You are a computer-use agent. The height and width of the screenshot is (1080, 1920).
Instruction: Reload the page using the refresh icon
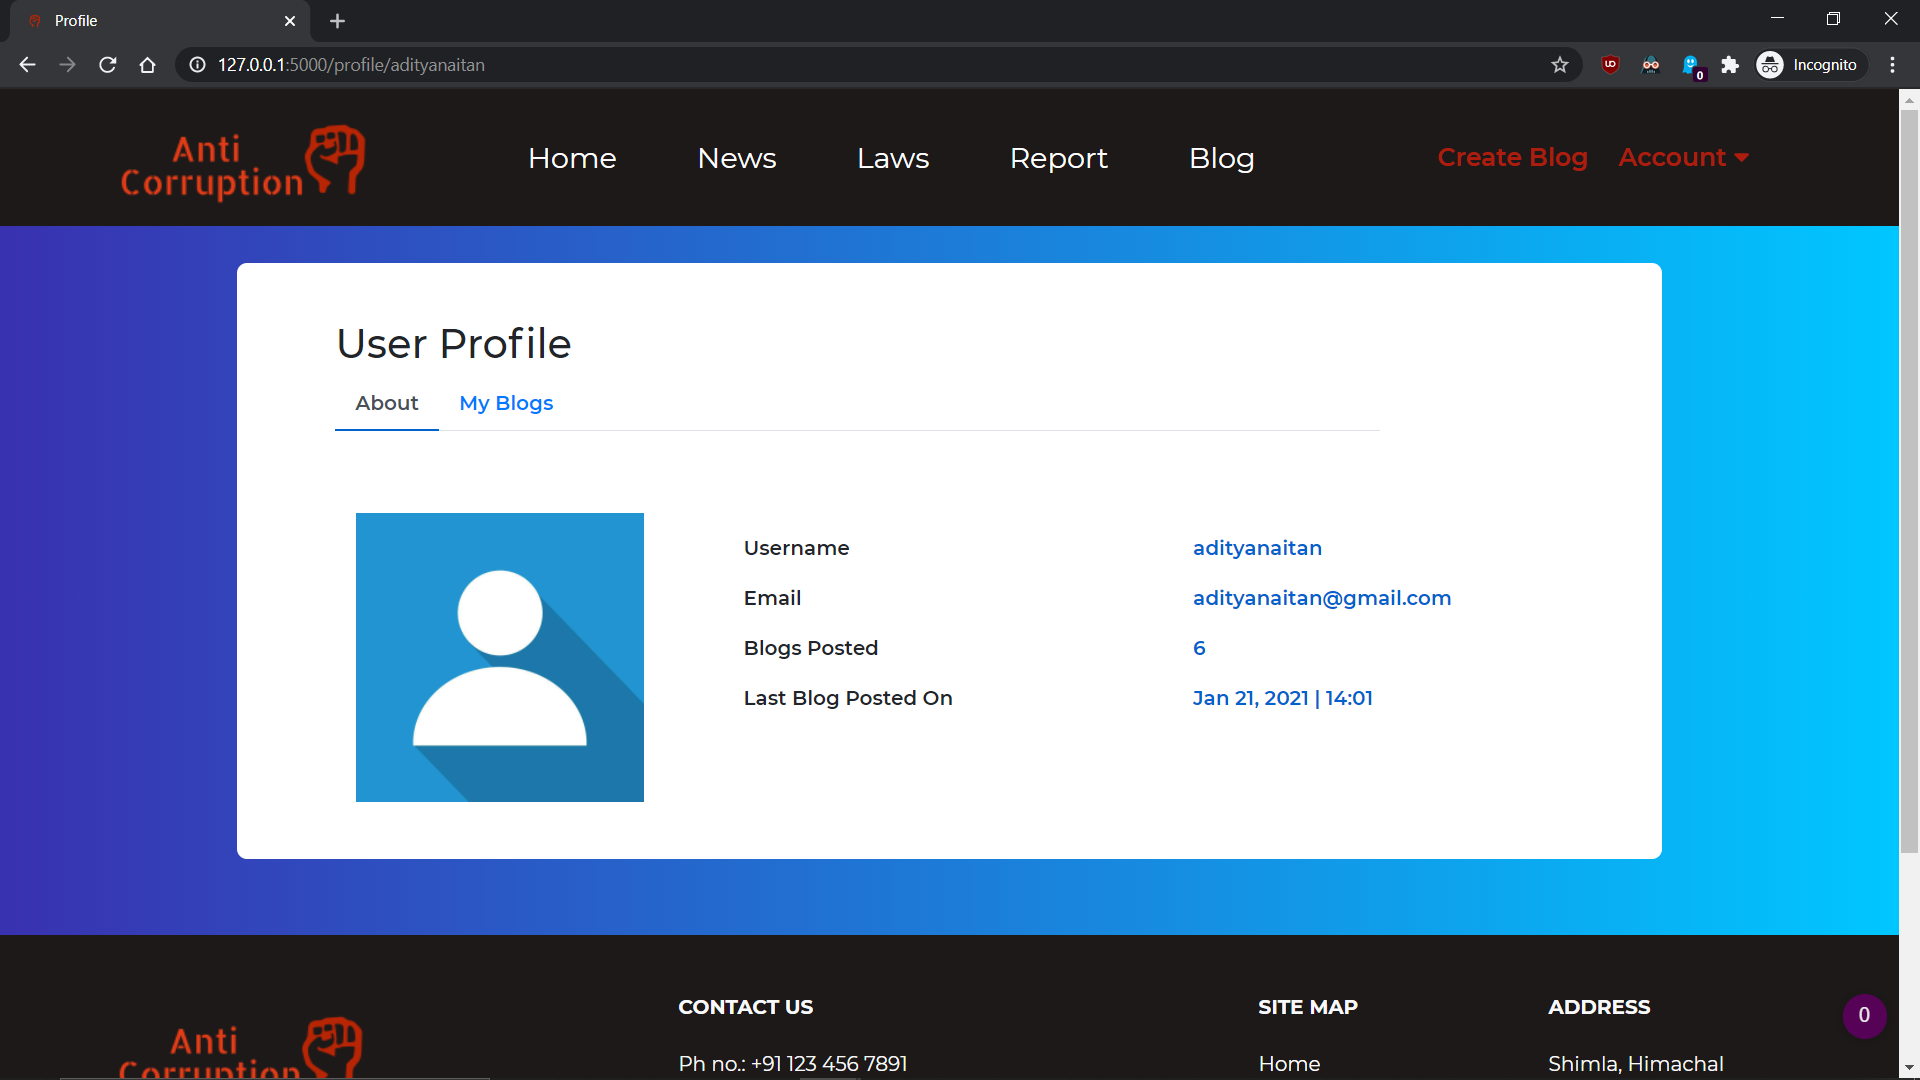108,65
